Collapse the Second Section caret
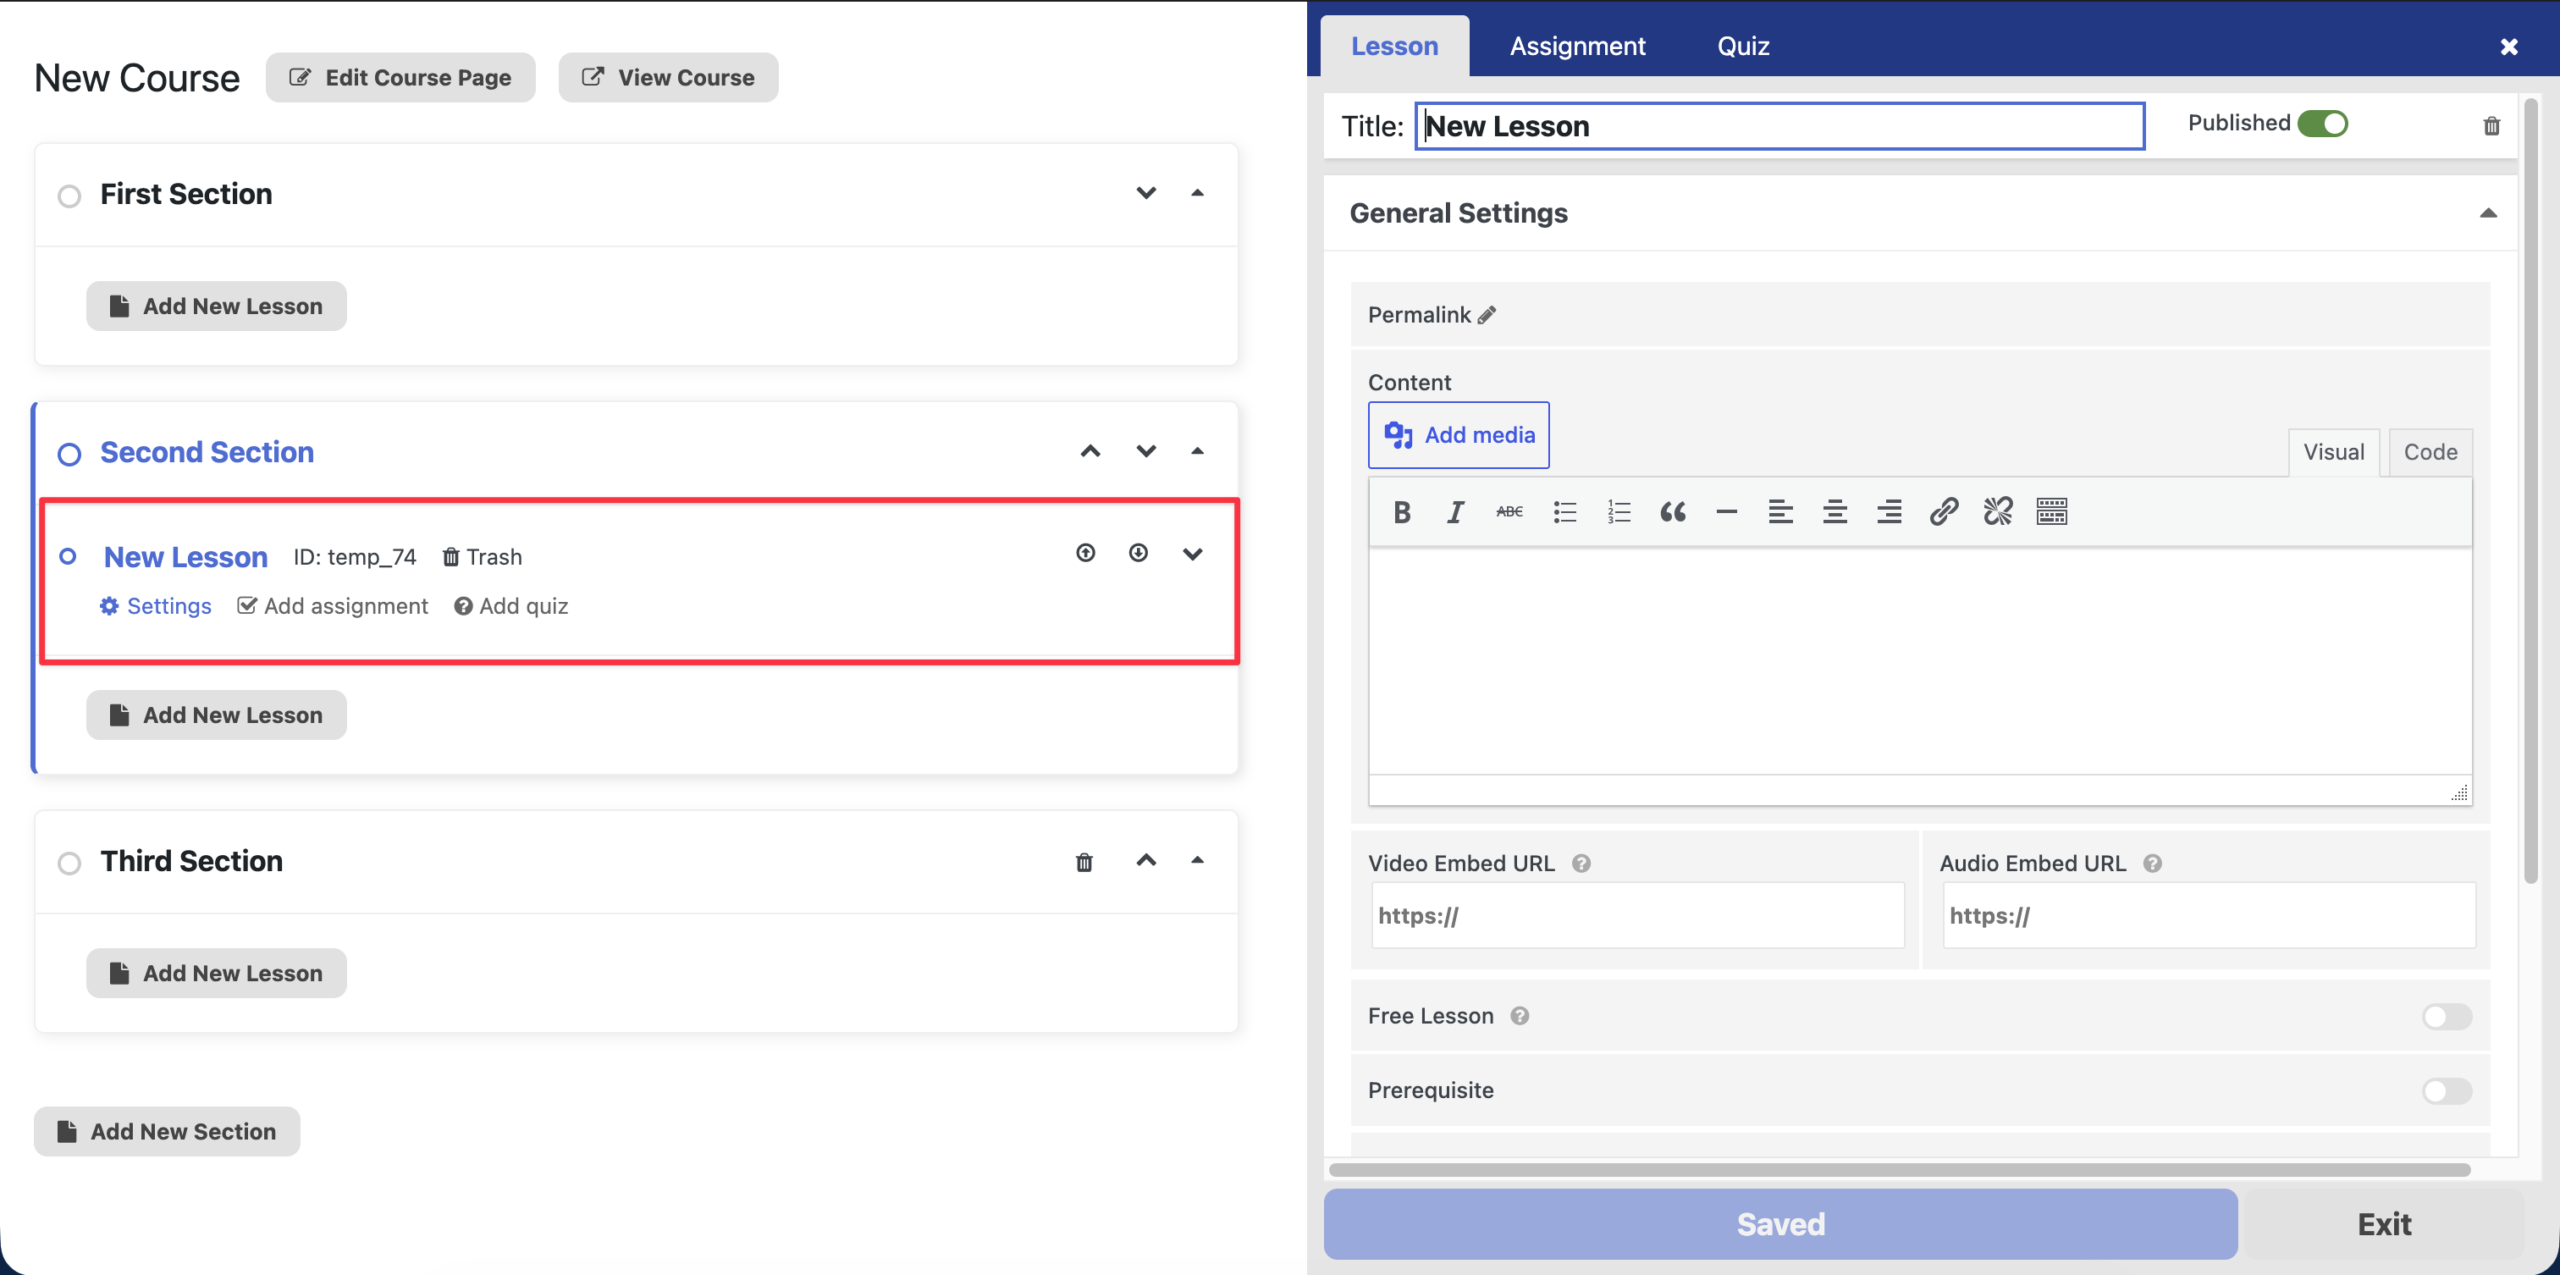 click(1197, 451)
